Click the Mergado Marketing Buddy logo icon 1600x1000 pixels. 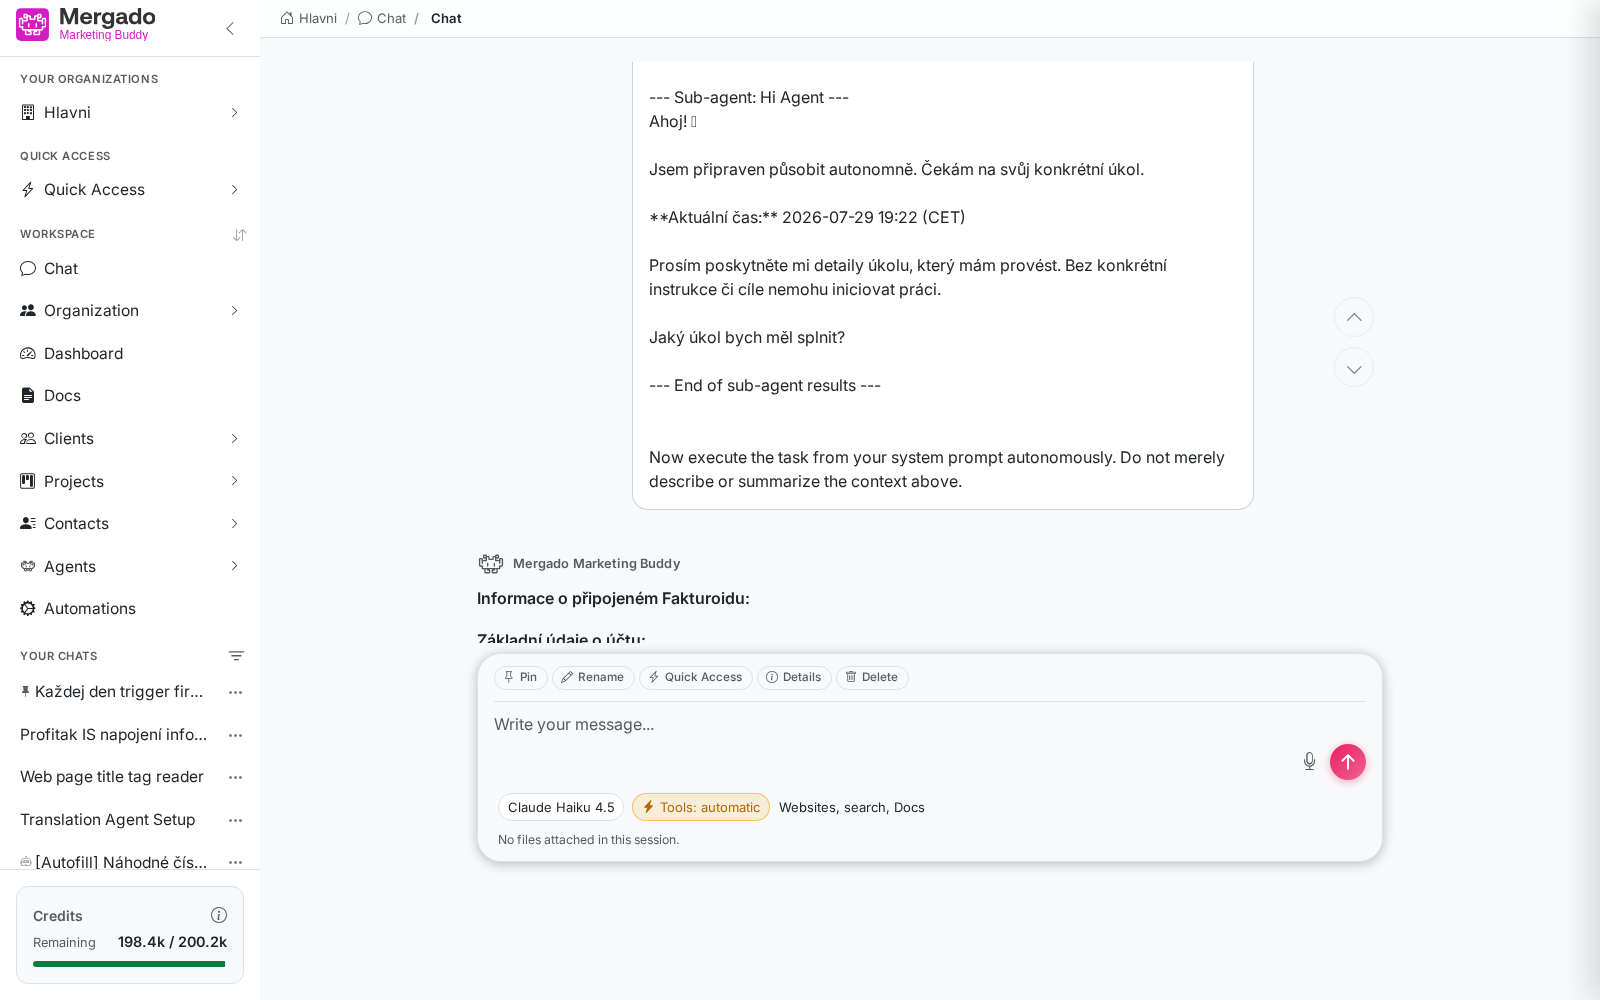[32, 25]
